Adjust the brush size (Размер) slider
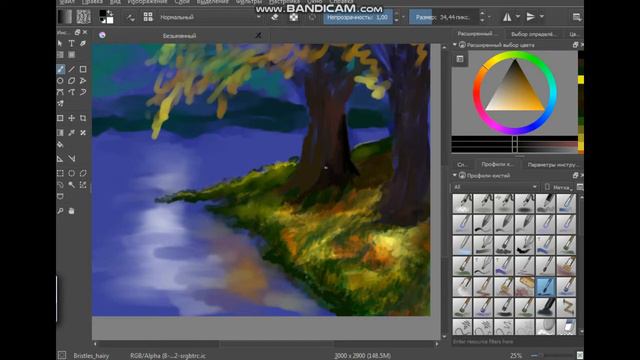The width and height of the screenshot is (640, 360). pos(444,17)
